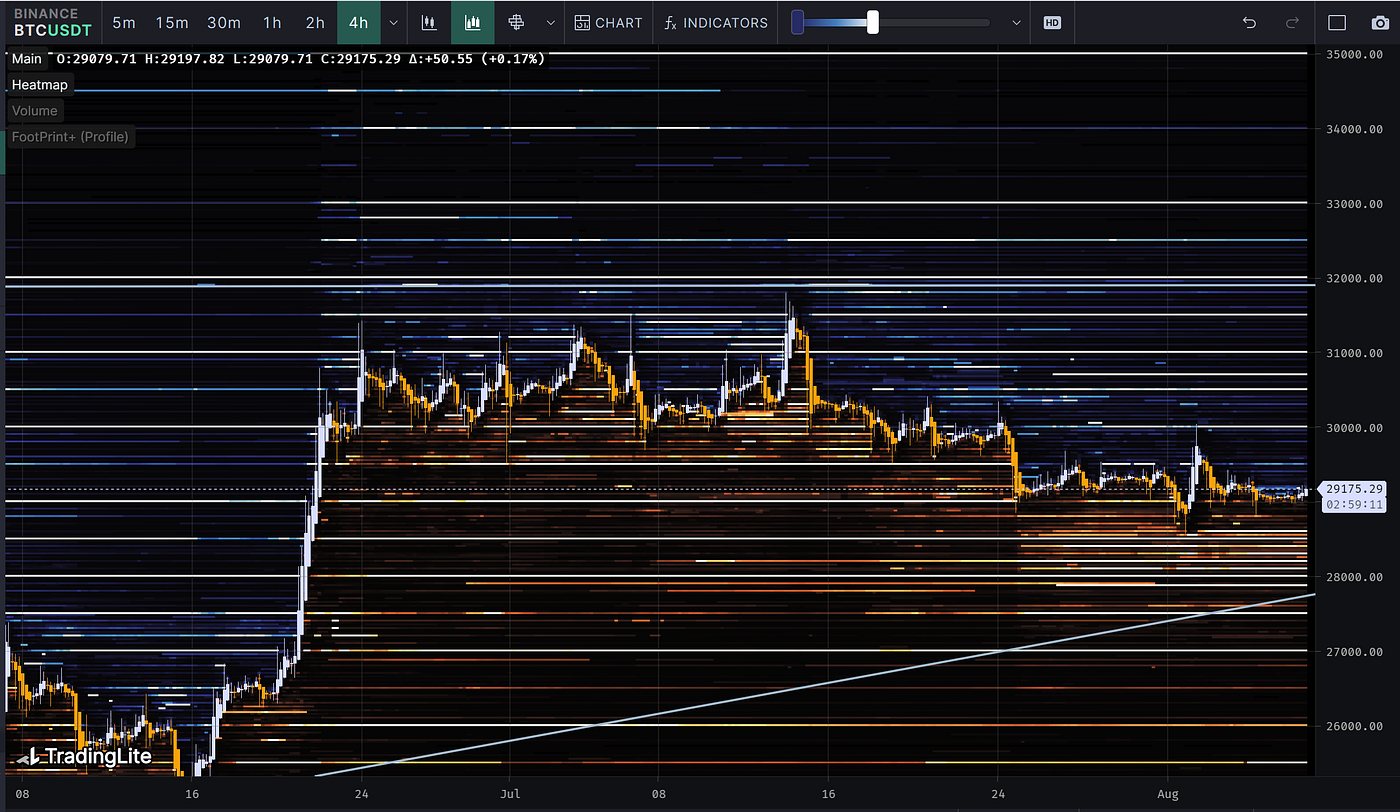The image size is (1400, 812).
Task: Toggle the HD heatmap mode
Action: pyautogui.click(x=1052, y=22)
